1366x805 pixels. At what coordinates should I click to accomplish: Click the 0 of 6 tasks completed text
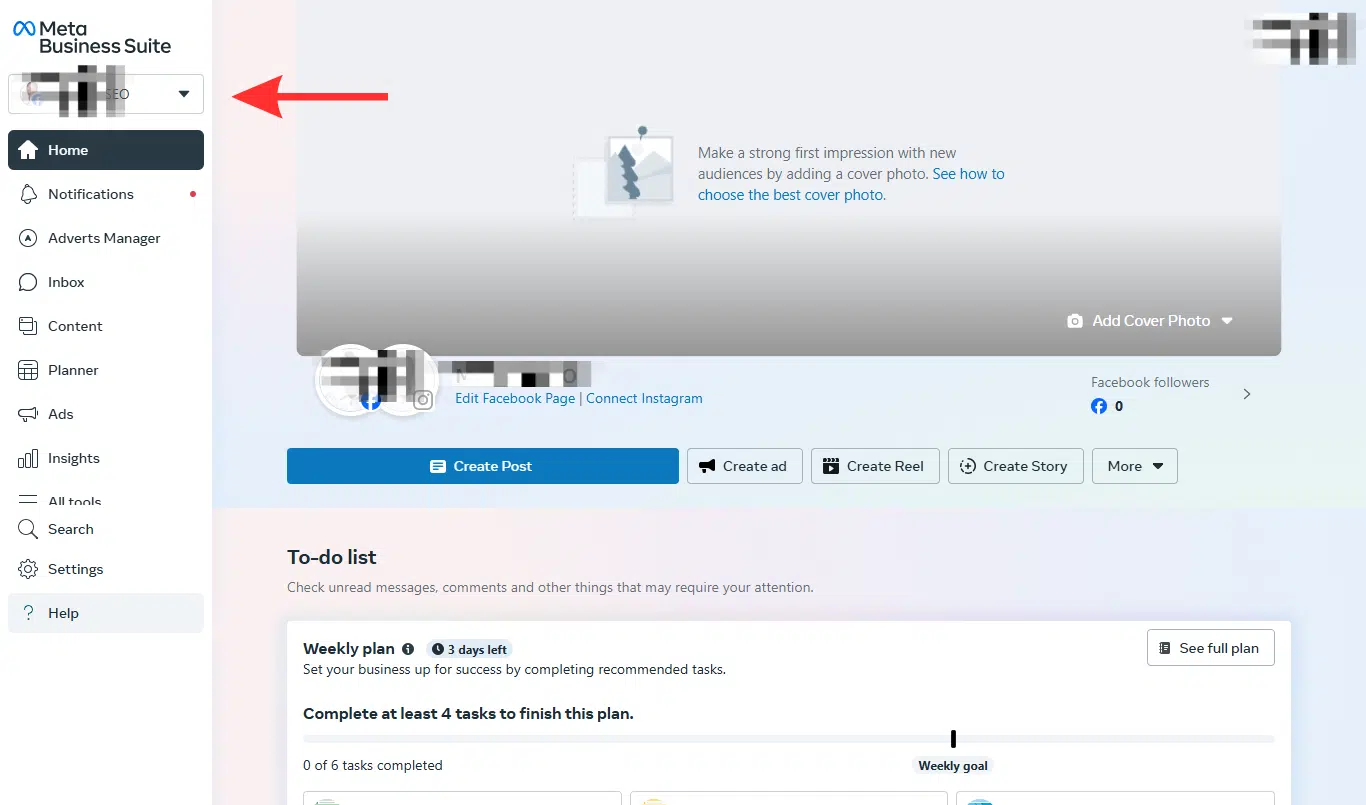click(x=373, y=765)
